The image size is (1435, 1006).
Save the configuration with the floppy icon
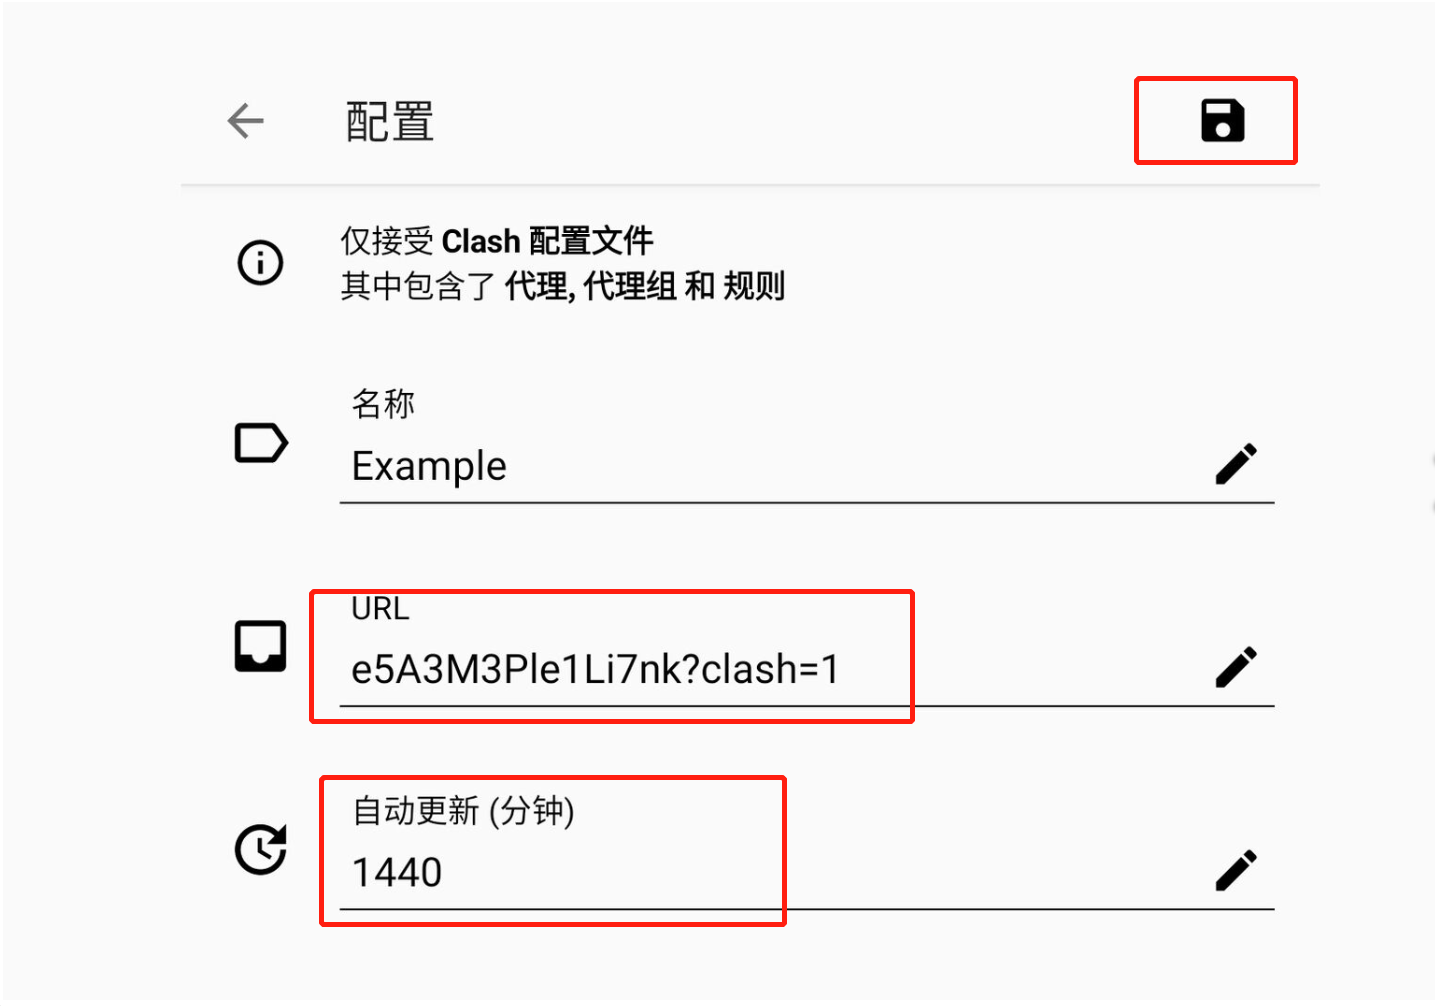1222,121
